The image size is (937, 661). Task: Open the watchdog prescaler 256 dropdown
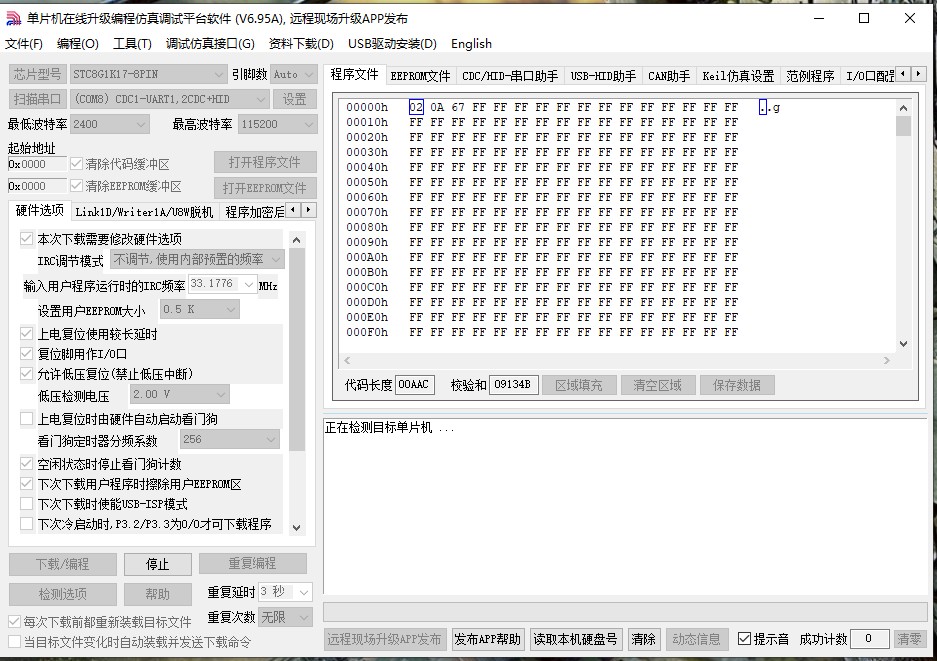(x=229, y=440)
